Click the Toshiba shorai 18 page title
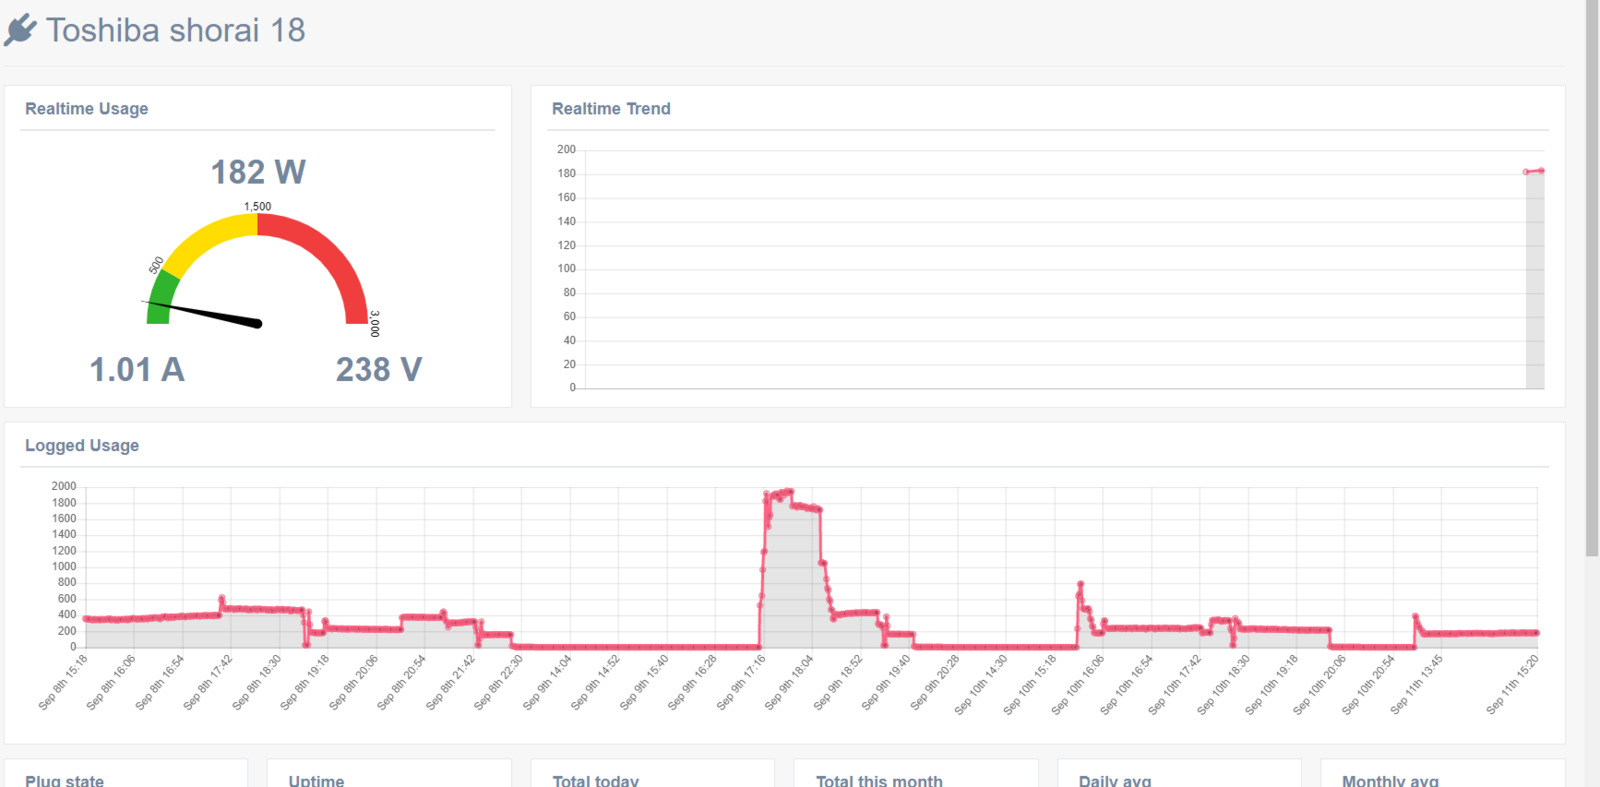 tap(175, 30)
